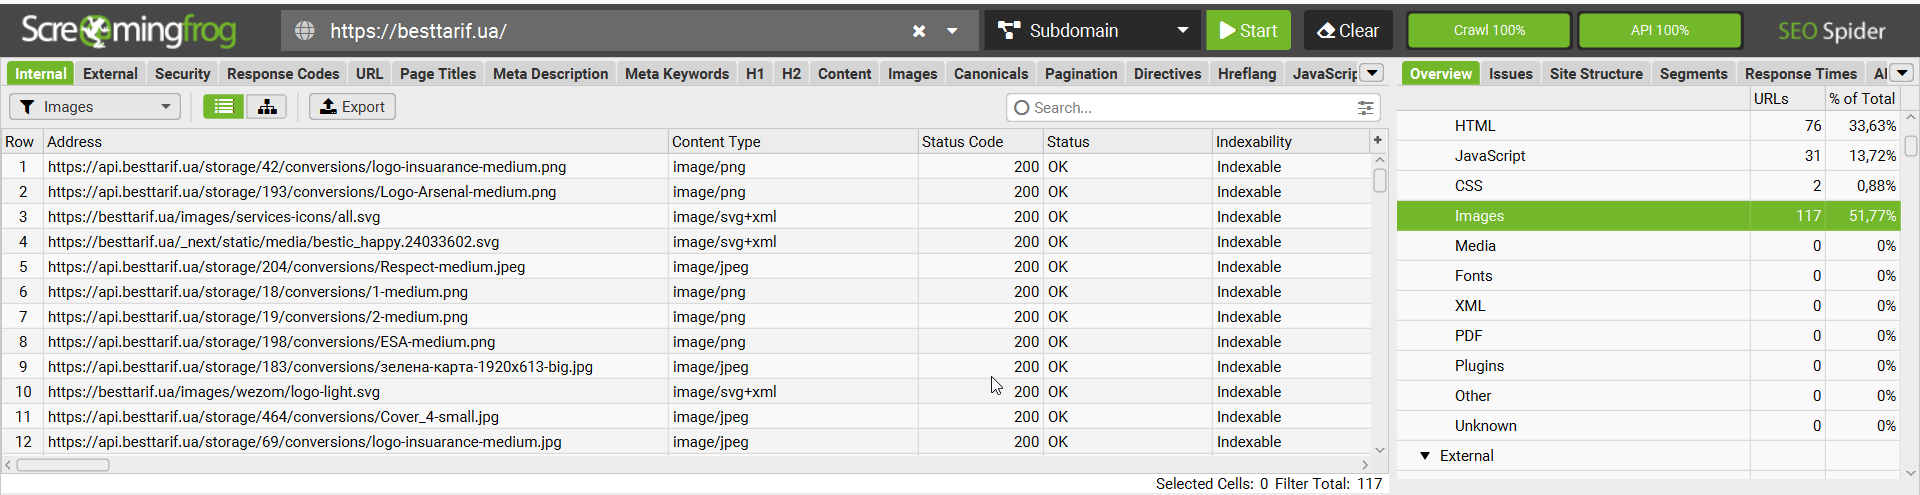Click the globe icon in URL bar
Image resolution: width=1920 pixels, height=495 pixels.
click(305, 31)
